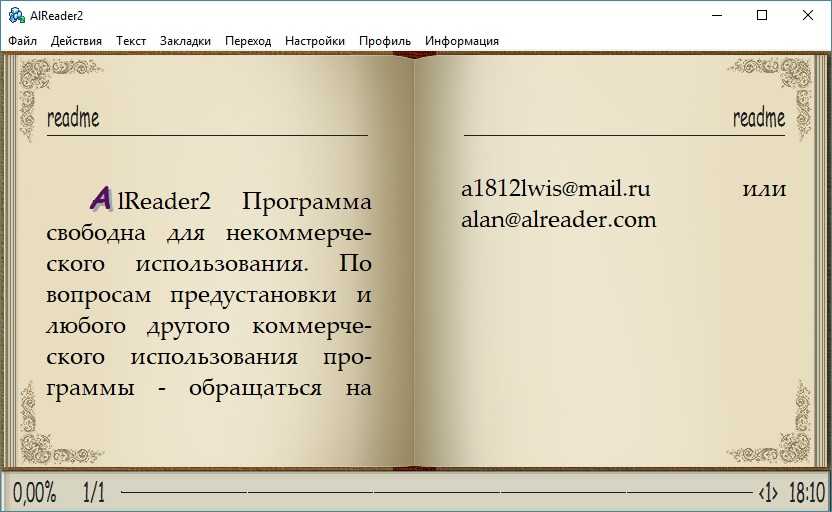Open the Переход menu

pyautogui.click(x=248, y=41)
